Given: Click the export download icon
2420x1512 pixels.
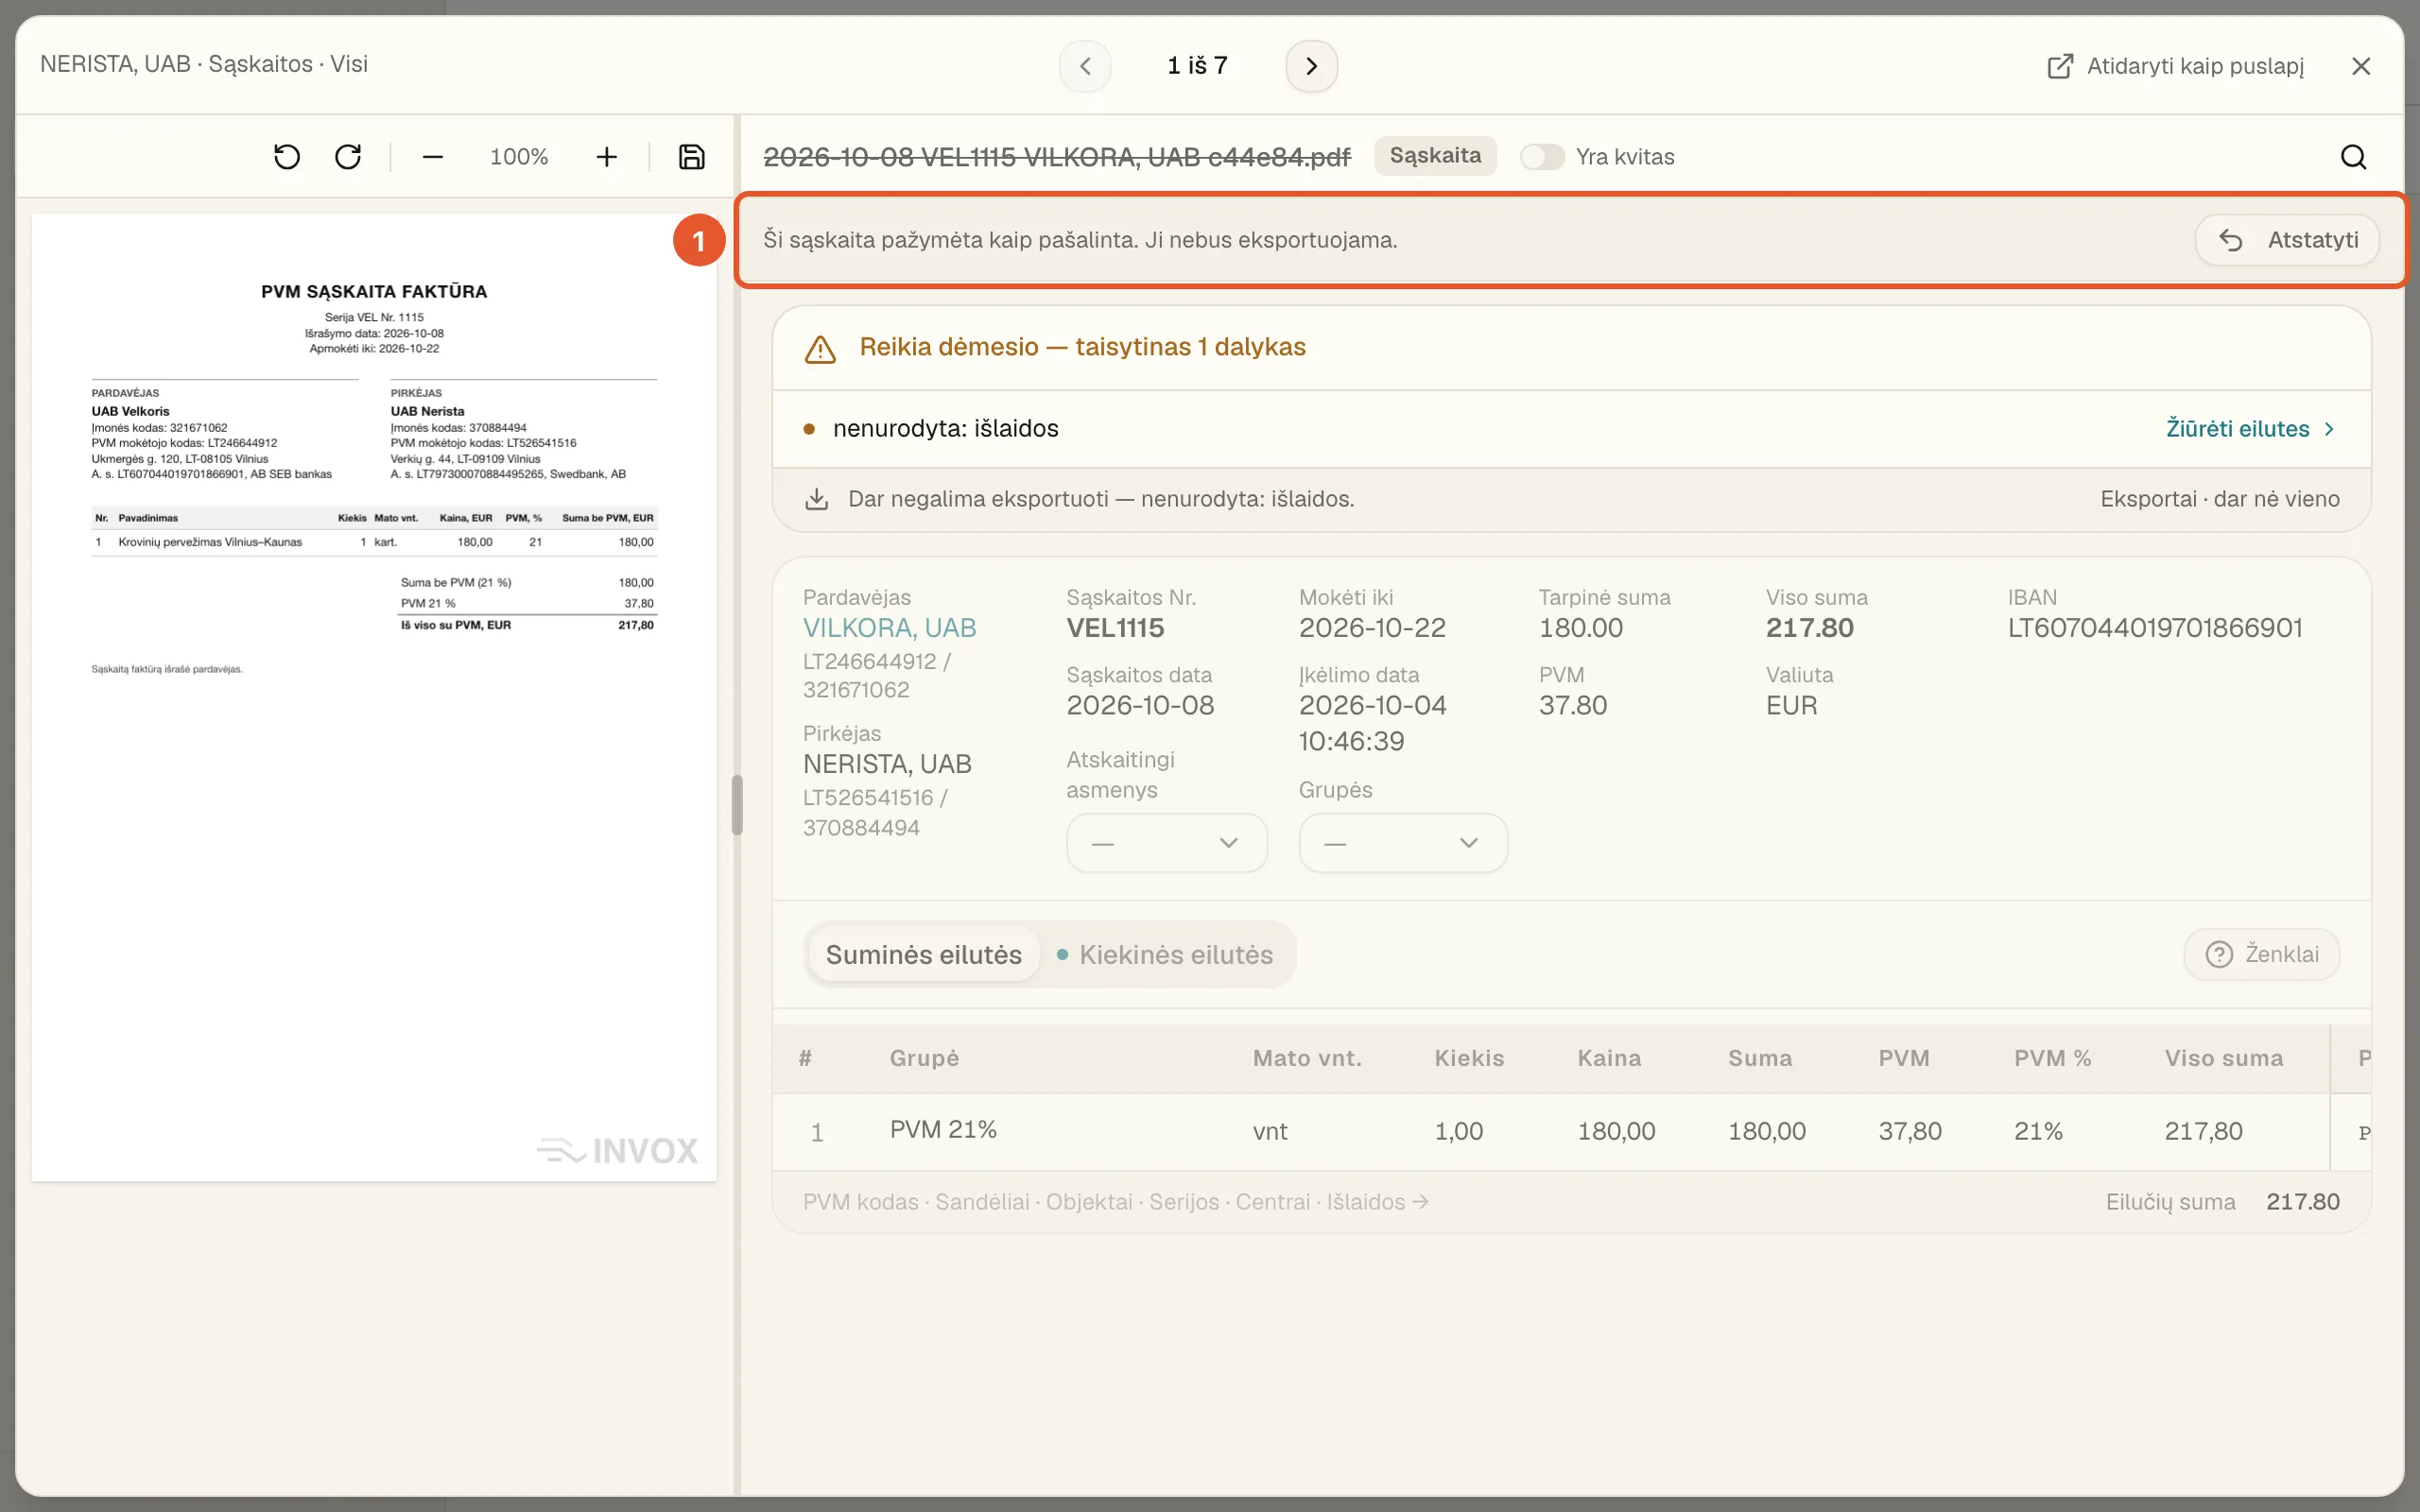Looking at the screenshot, I should click(817, 499).
